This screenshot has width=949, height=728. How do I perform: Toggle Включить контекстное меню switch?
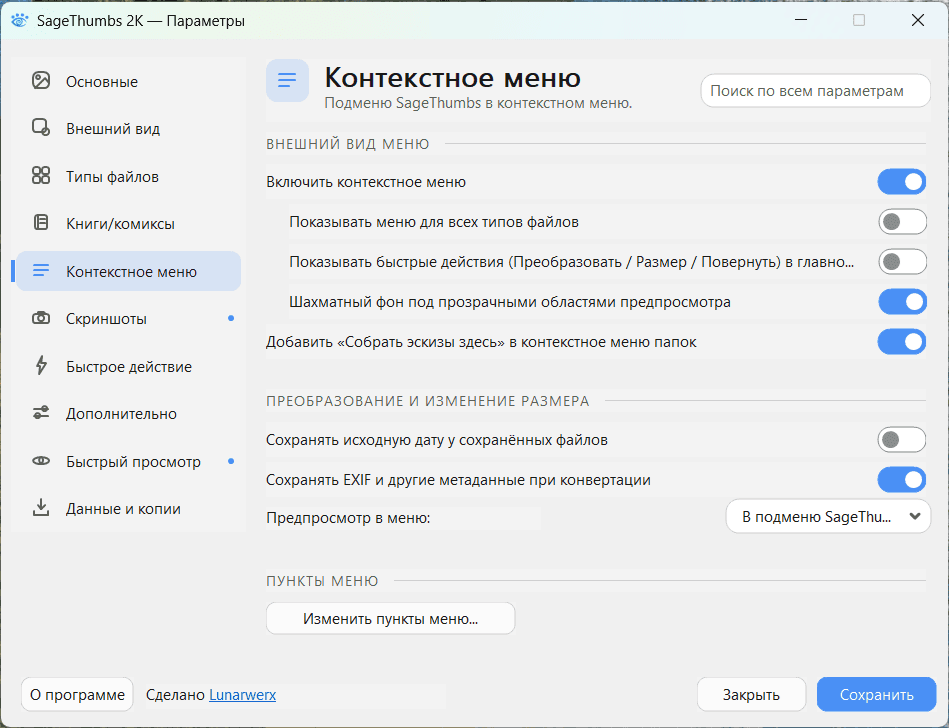pyautogui.click(x=902, y=182)
